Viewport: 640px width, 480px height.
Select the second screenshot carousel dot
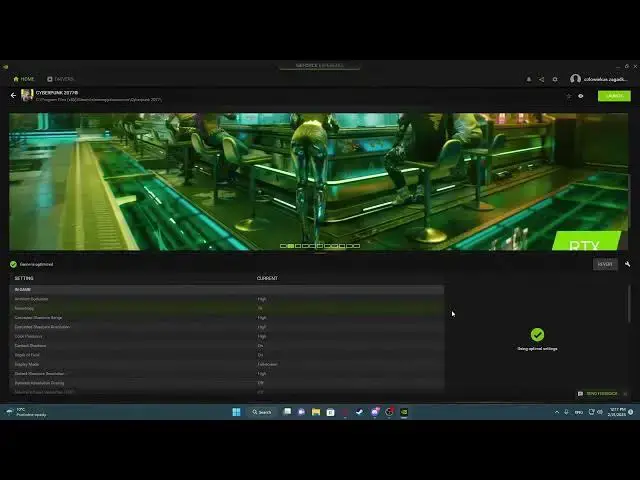coord(291,245)
